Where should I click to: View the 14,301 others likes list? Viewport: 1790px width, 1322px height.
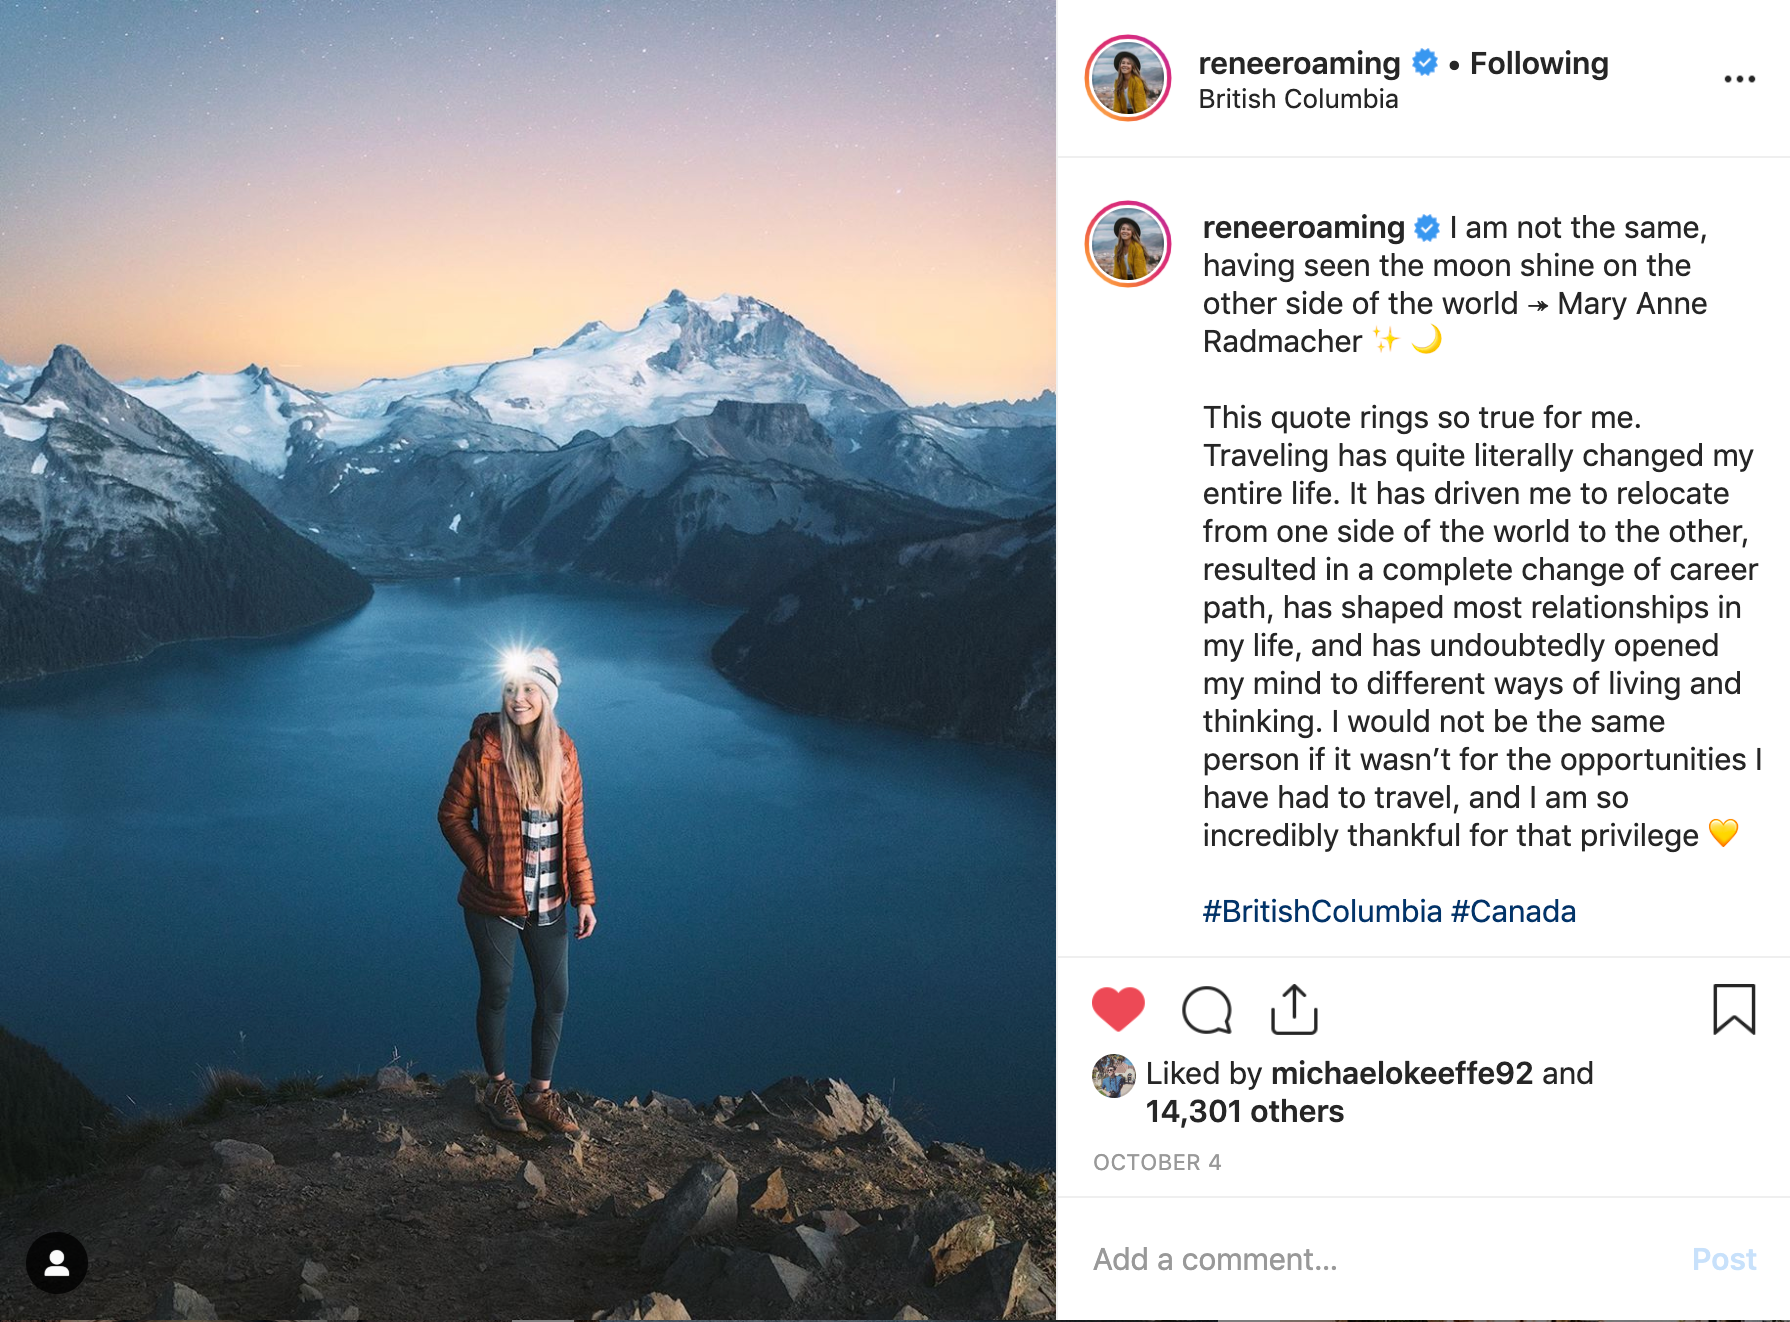click(1244, 1111)
